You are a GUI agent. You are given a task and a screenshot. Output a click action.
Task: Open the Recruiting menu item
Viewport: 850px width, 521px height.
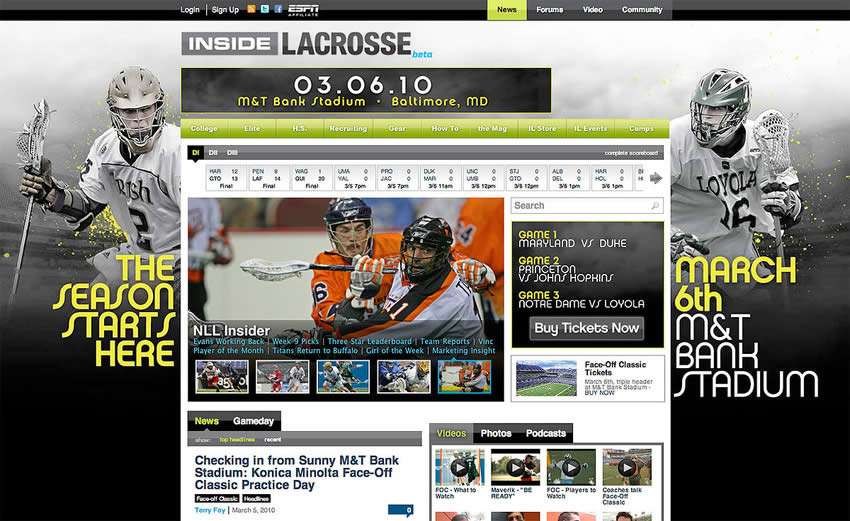pyautogui.click(x=348, y=128)
